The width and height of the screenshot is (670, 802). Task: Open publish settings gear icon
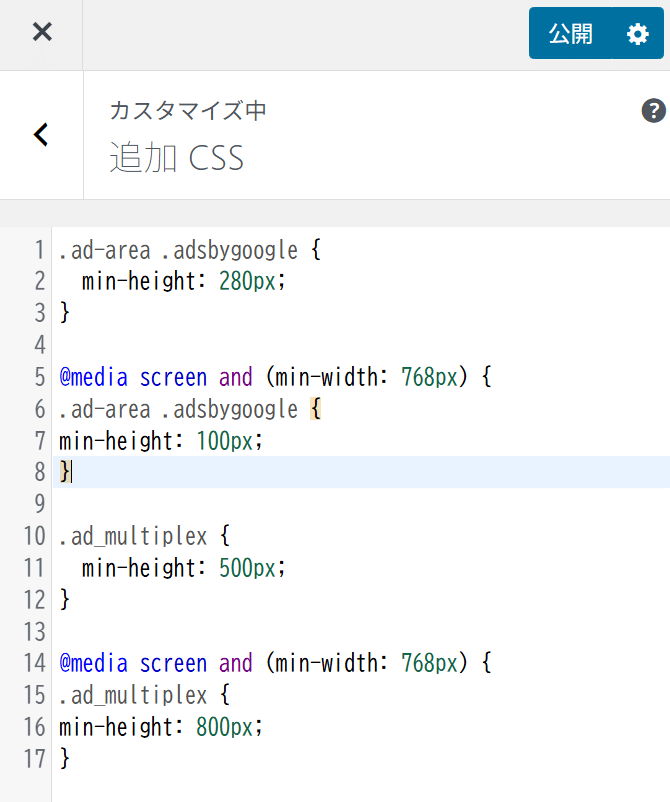(638, 34)
